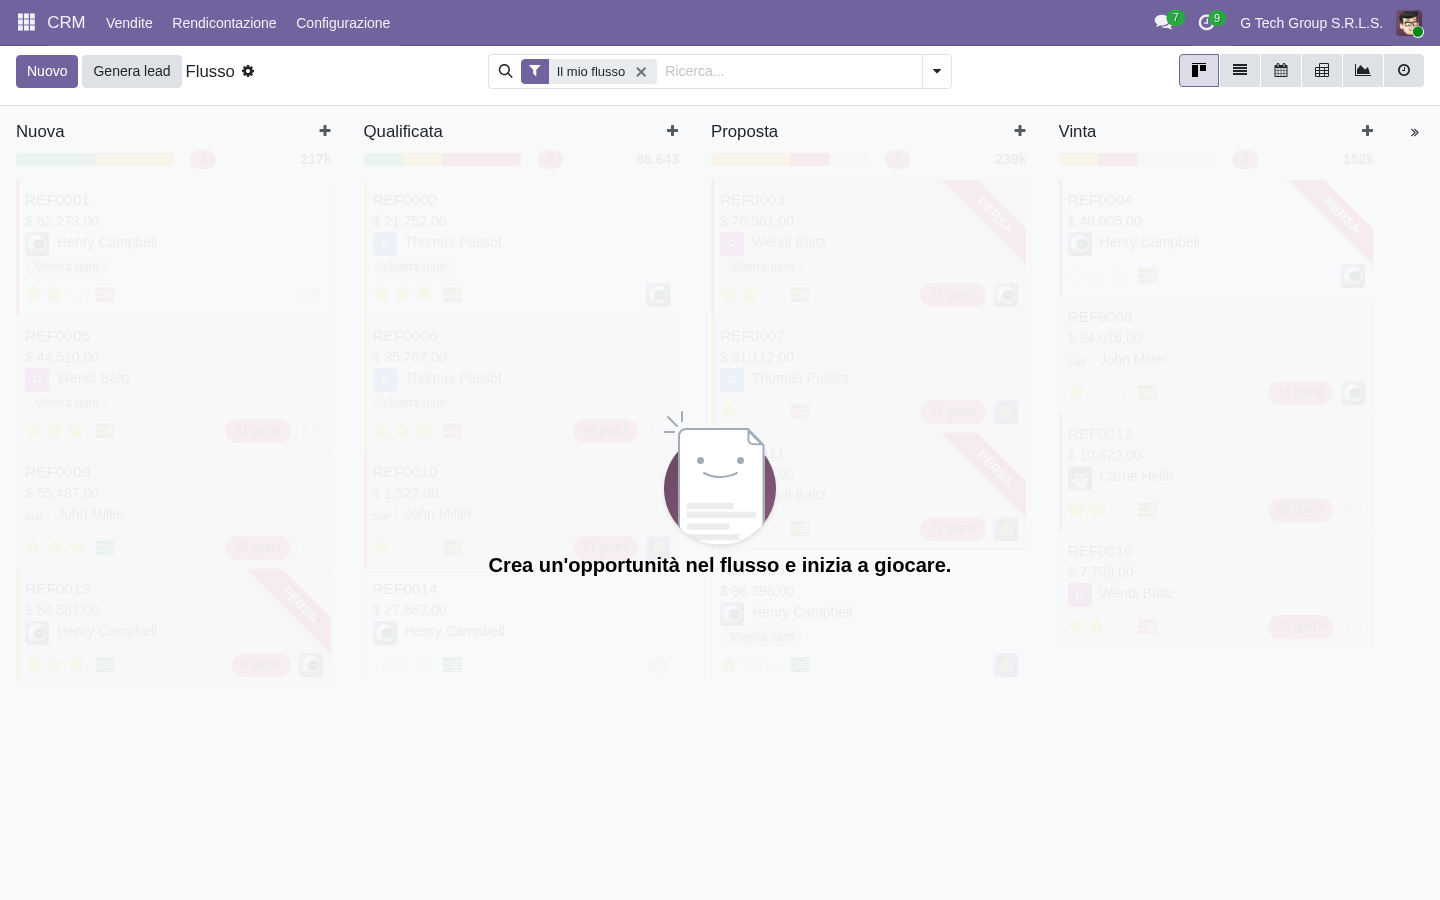The image size is (1440, 900).
Task: Click the Qualificata column title
Action: pyautogui.click(x=403, y=131)
